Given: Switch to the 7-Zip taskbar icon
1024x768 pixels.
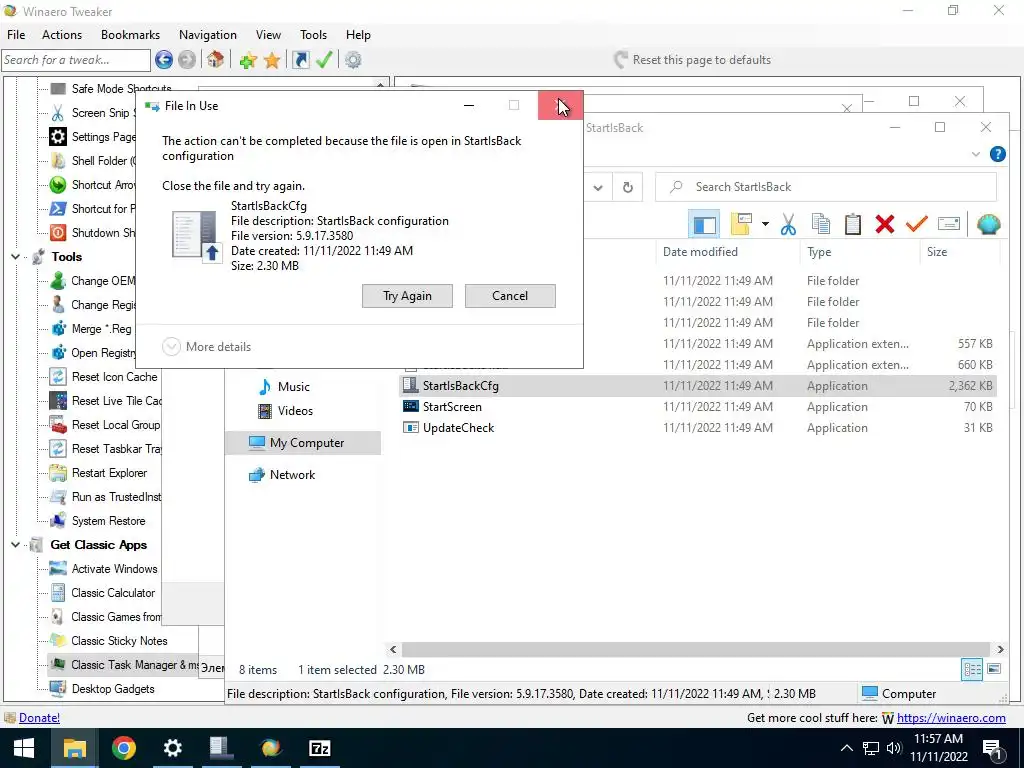Looking at the screenshot, I should (319, 748).
